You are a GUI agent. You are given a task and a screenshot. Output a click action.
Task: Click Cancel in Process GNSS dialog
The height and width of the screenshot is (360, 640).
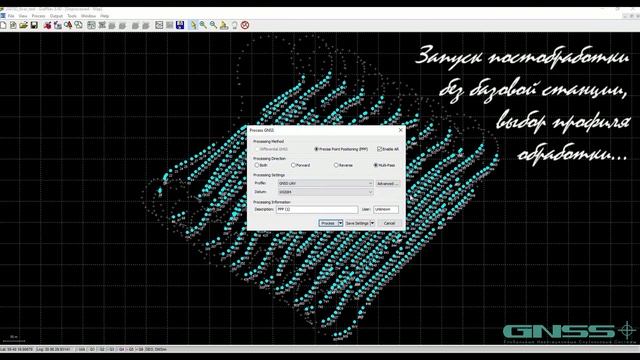click(x=389, y=223)
